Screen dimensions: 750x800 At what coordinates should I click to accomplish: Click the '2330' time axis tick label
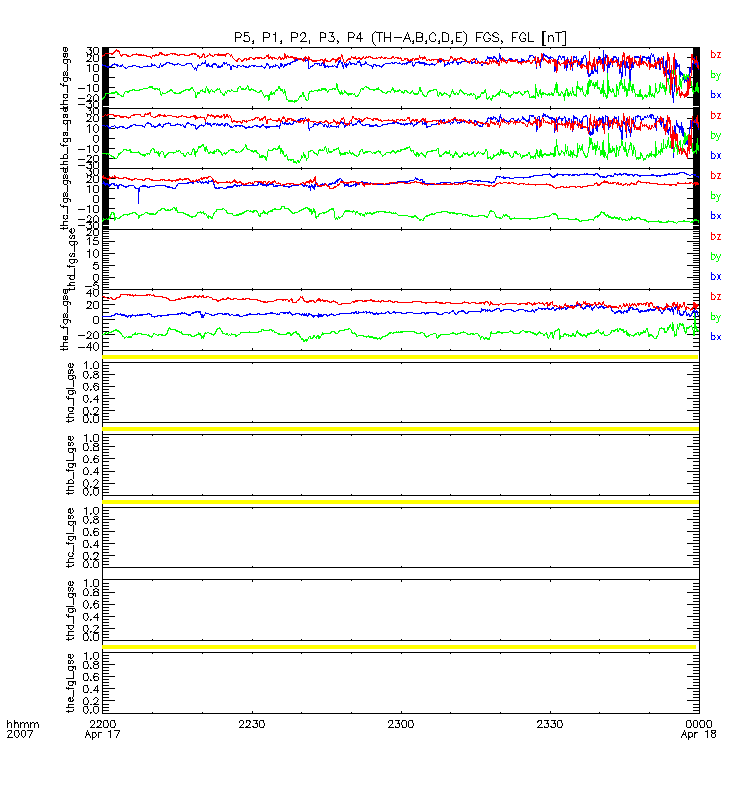pyautogui.click(x=549, y=724)
